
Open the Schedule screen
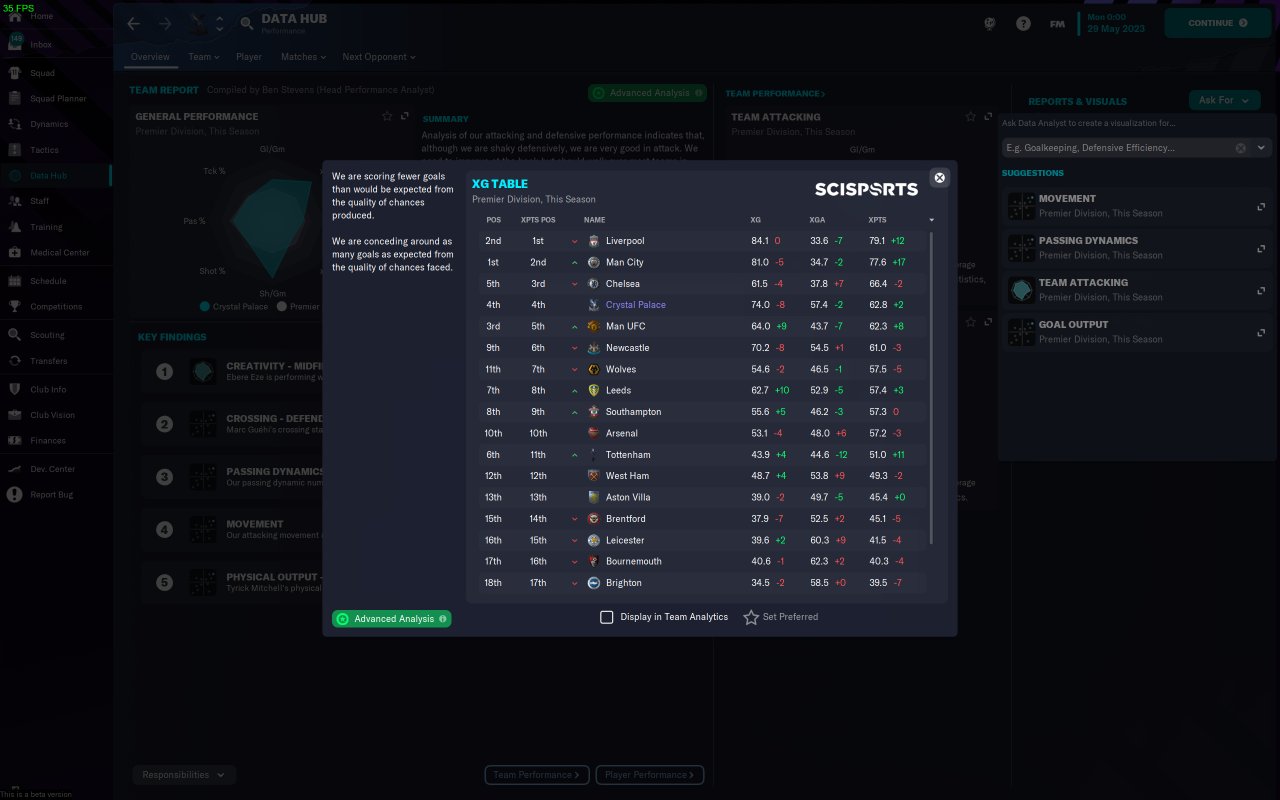pyautogui.click(x=48, y=281)
